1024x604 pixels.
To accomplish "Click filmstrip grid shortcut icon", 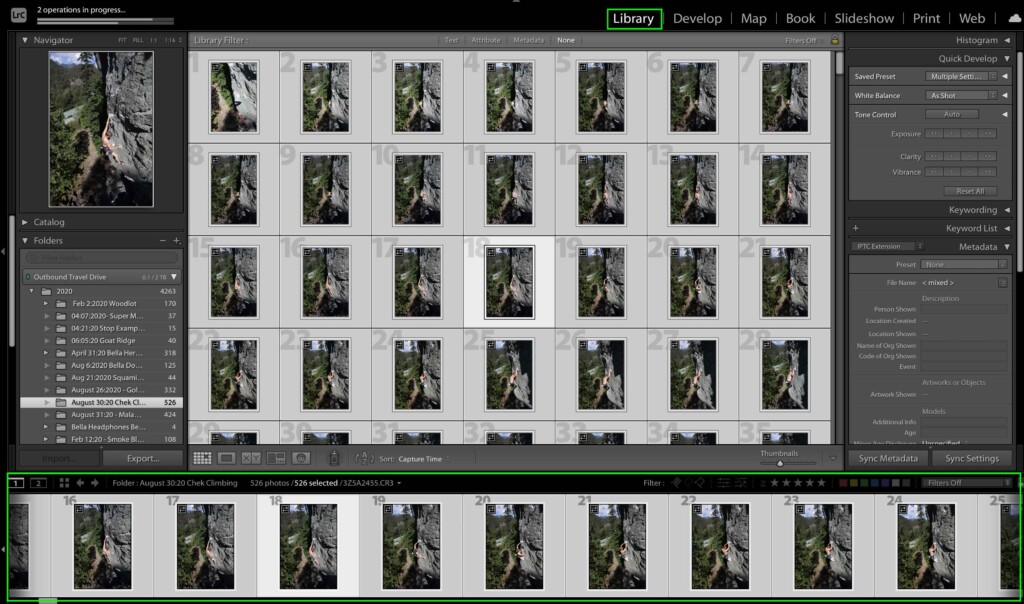I will coord(64,483).
